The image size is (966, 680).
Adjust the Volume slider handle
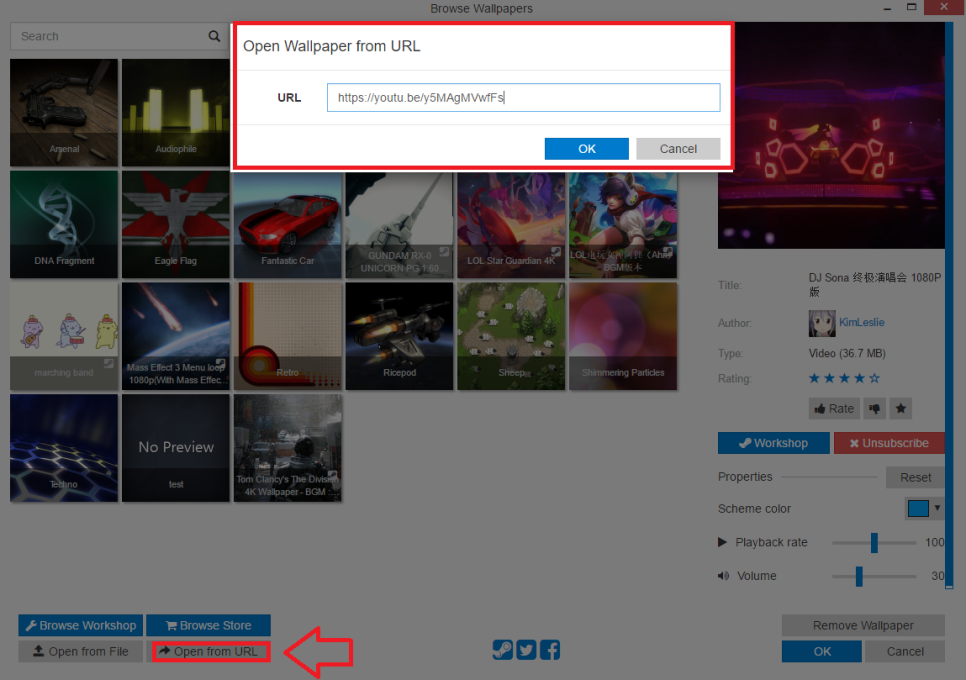pos(859,577)
